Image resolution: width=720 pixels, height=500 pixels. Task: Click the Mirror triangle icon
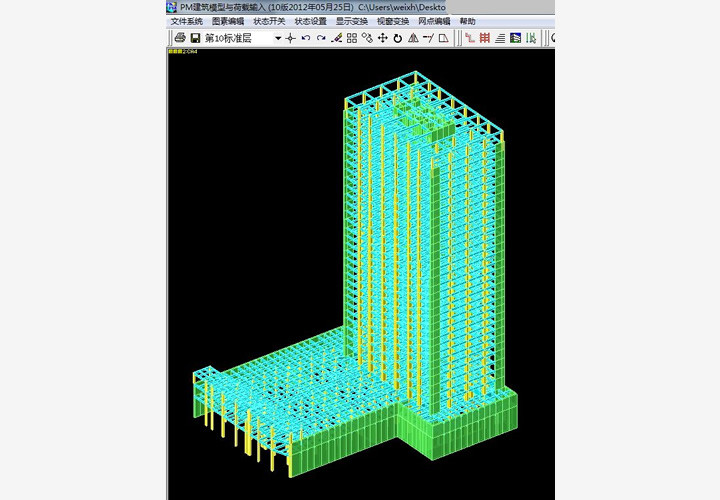pos(412,38)
